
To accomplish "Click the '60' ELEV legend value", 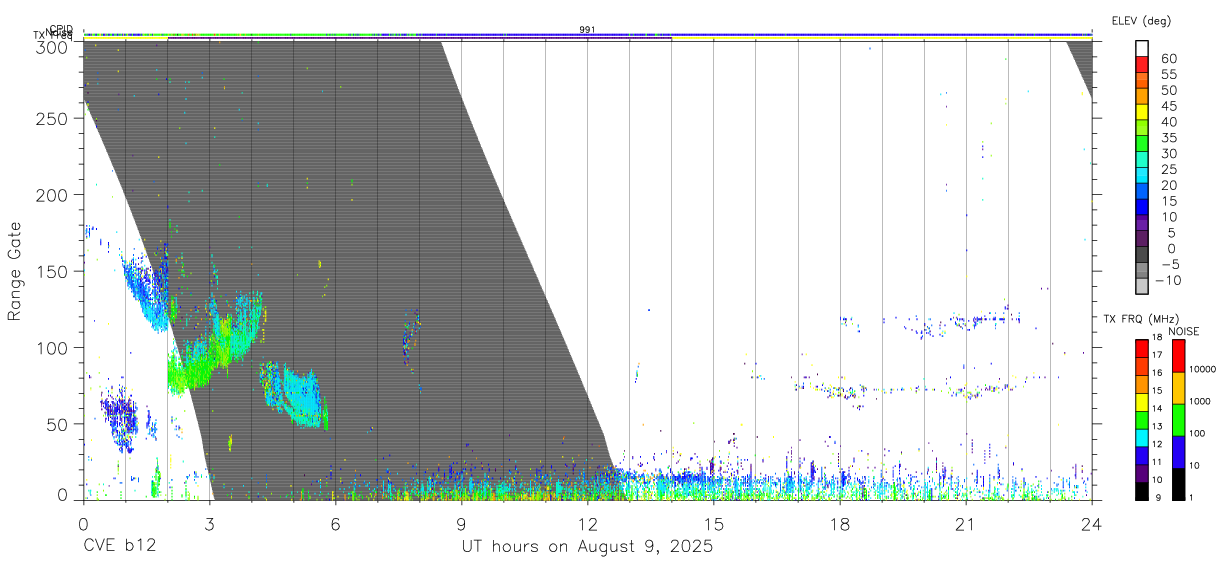I will (1168, 59).
